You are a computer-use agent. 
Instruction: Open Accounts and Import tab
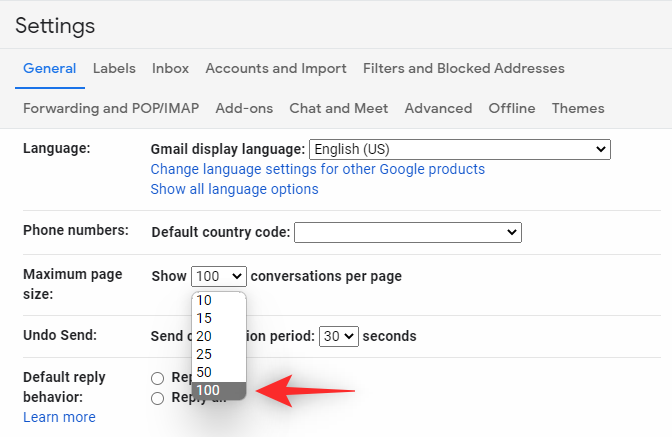point(275,68)
